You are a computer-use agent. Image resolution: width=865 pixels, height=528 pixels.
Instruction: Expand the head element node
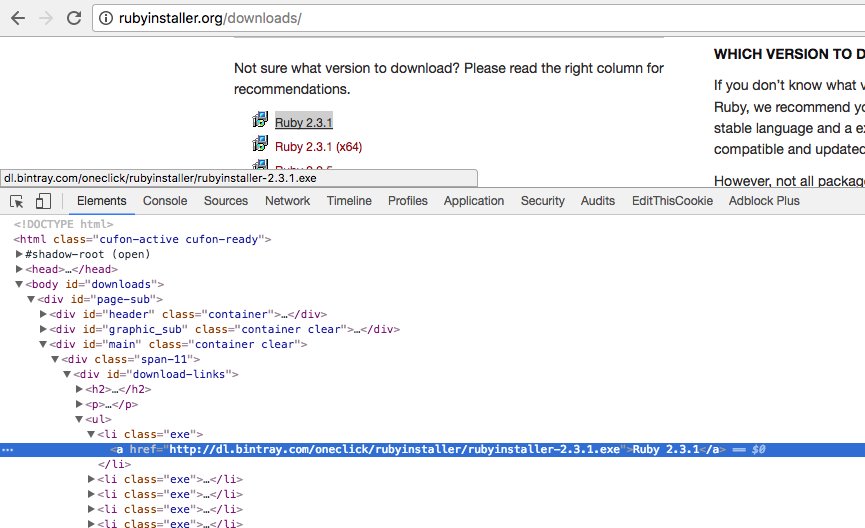point(19,269)
